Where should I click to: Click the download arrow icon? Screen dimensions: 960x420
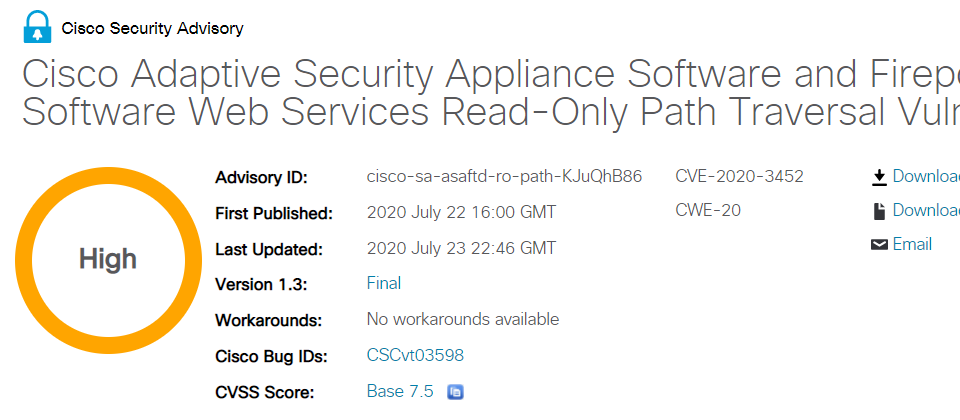tap(879, 177)
